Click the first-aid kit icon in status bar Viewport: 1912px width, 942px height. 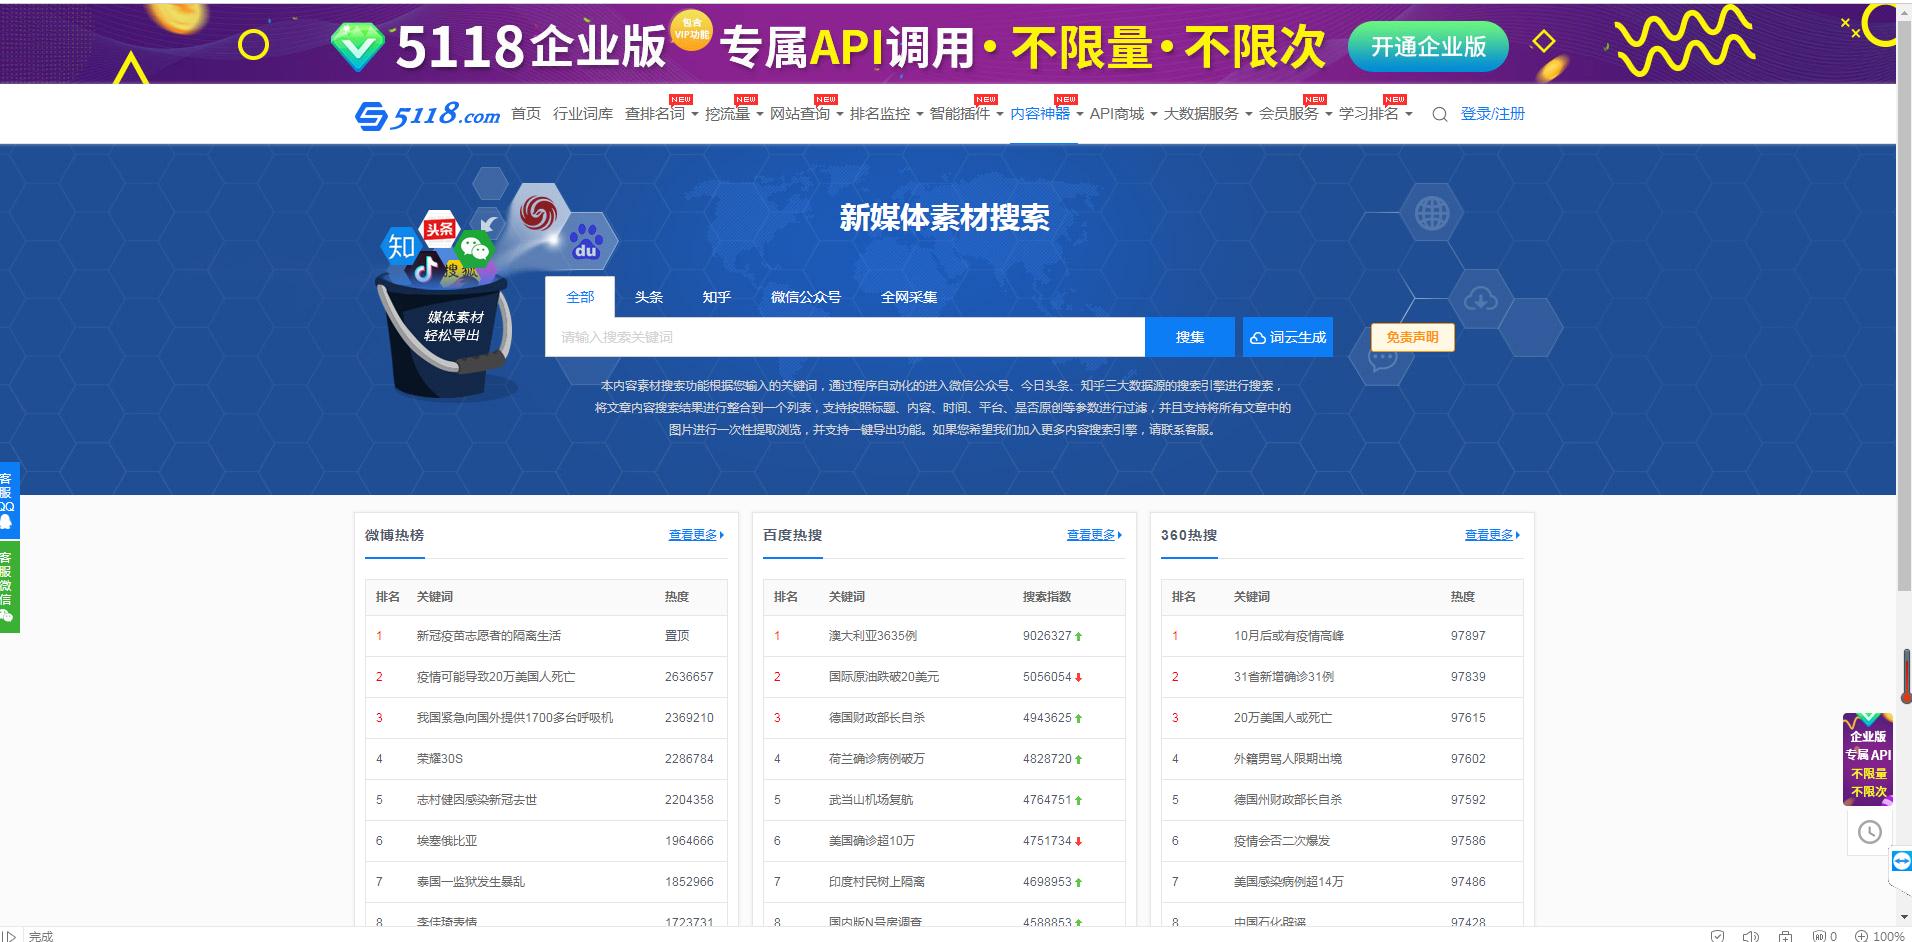(1785, 936)
